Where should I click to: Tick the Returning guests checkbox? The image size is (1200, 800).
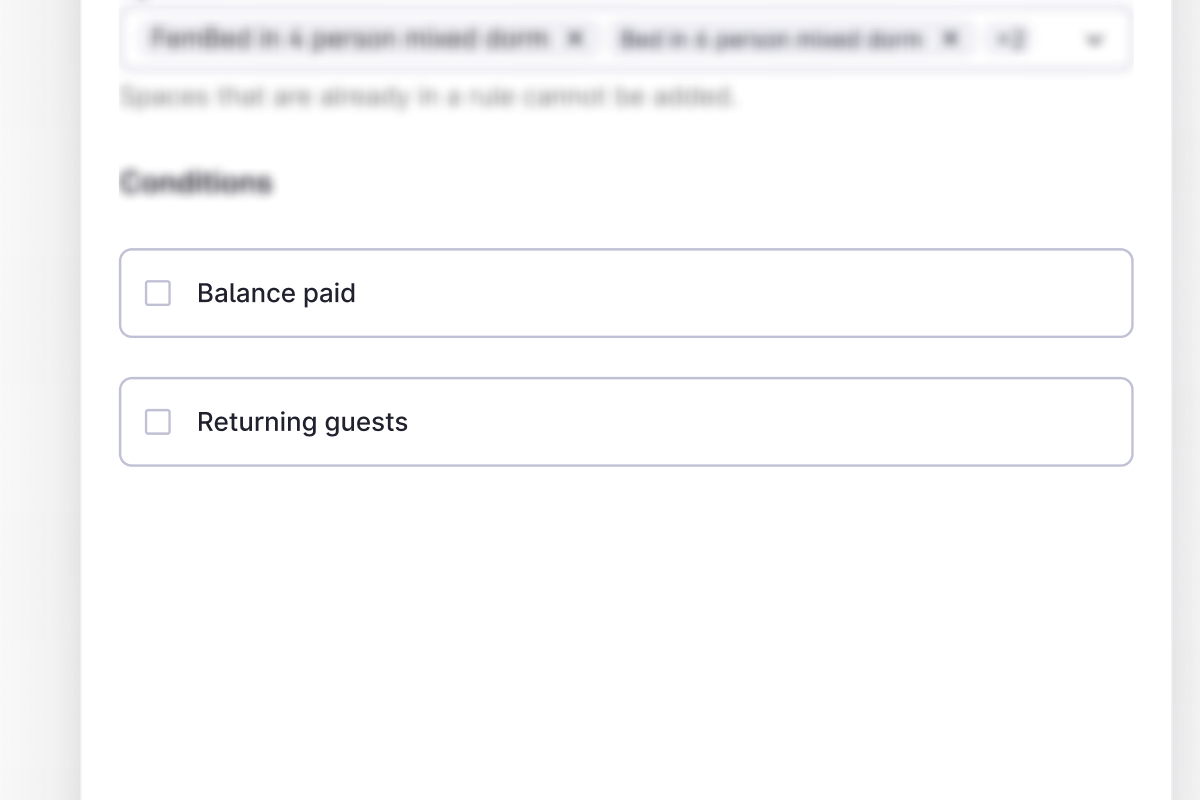158,422
